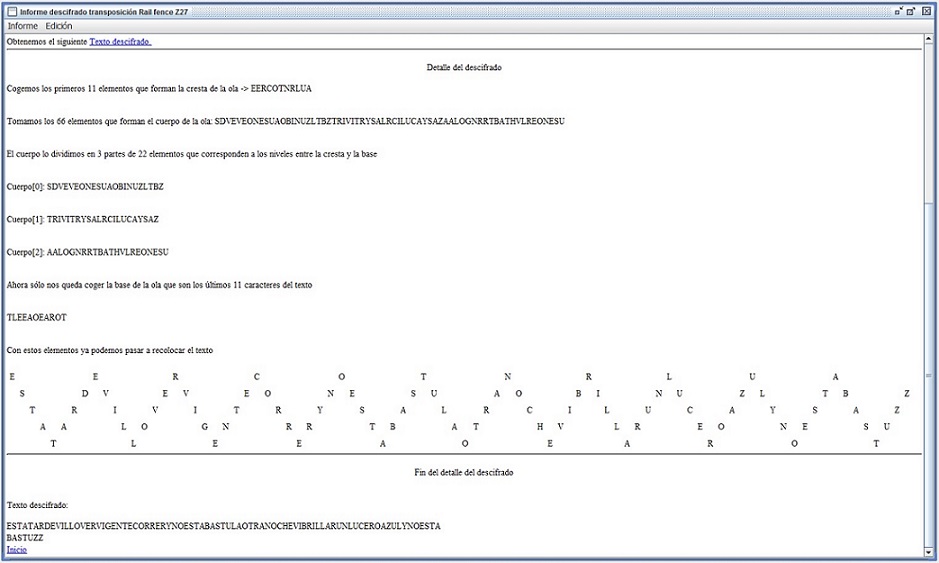Viewport: 939px width, 563px height.
Task: Click the TLEEAOEAROT base text
Action: [x=37, y=317]
